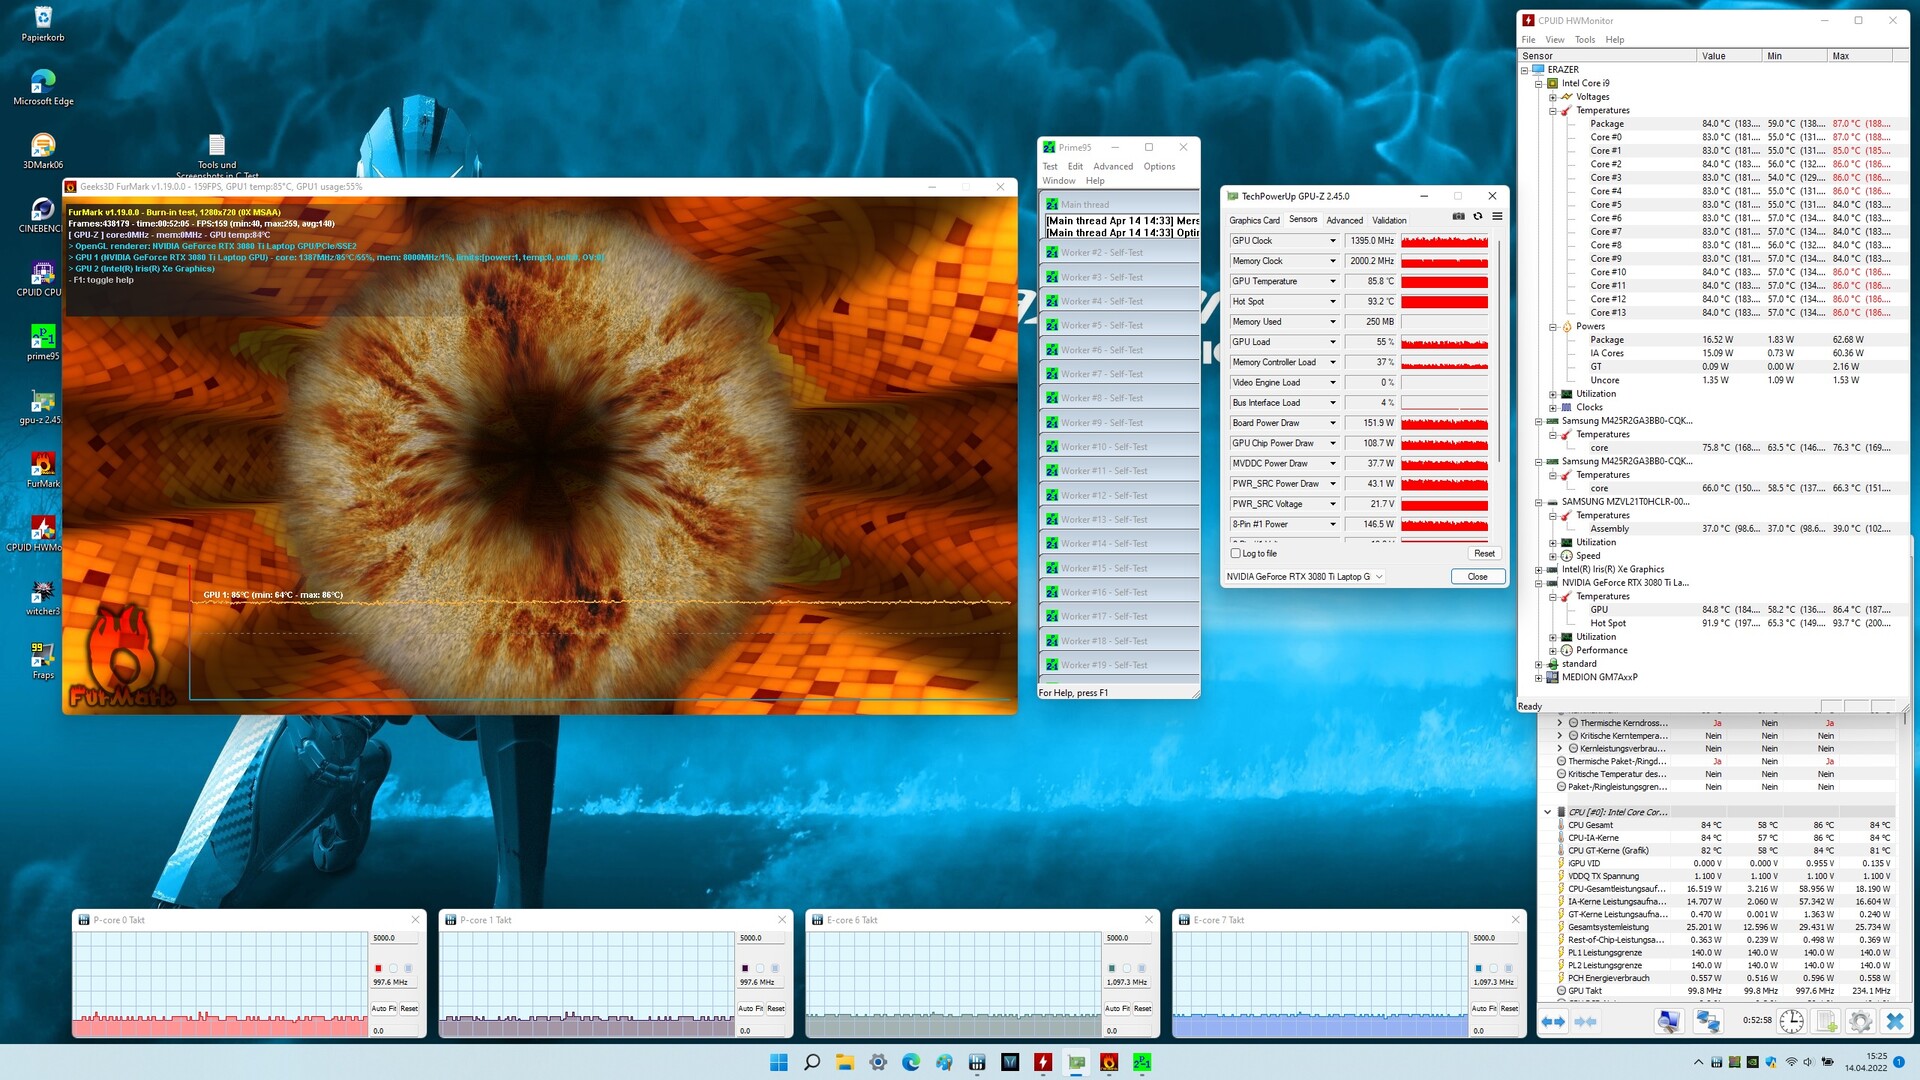Screen dimensions: 1920x1080
Task: Collapse Intel Core i9 Temperatures tree node
Action: click(x=1553, y=111)
